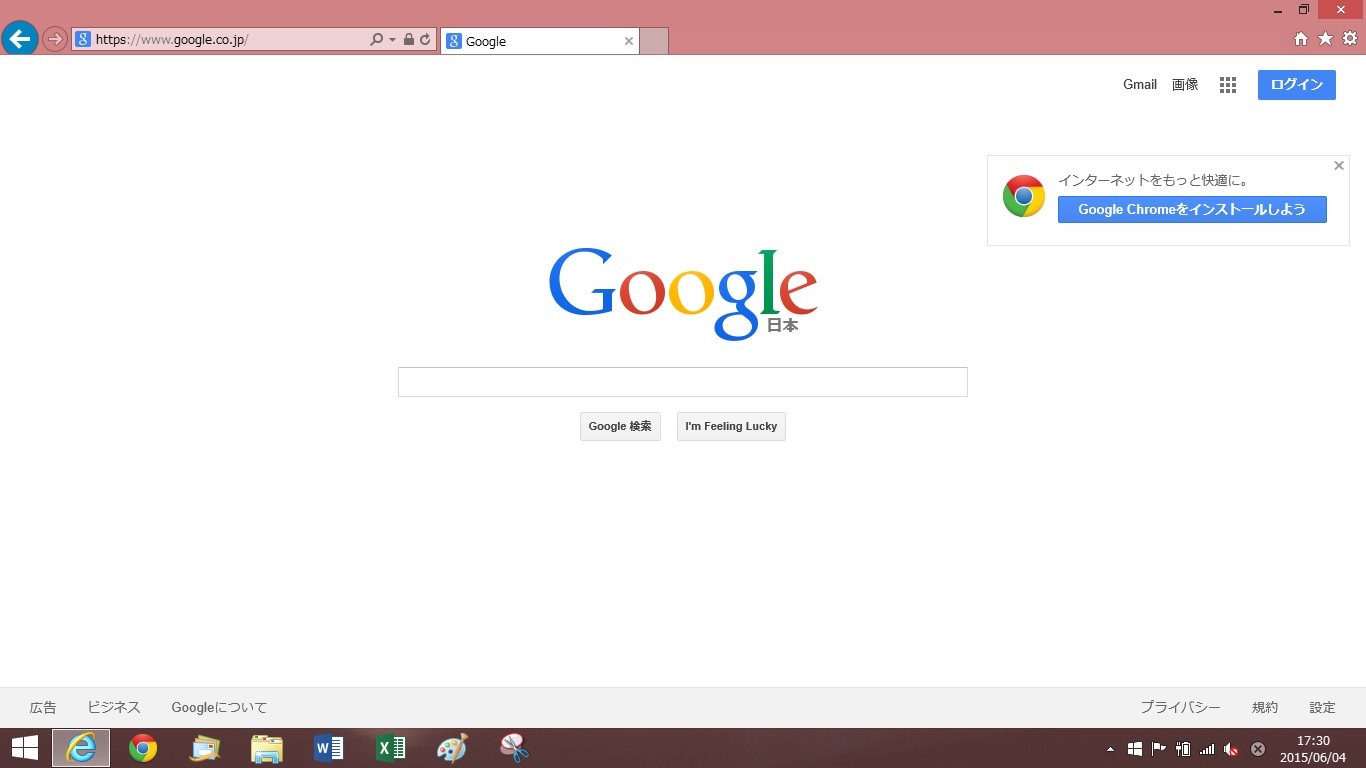Image resolution: width=1366 pixels, height=768 pixels.
Task: Open Snipping Tool from the taskbar
Action: 514,748
